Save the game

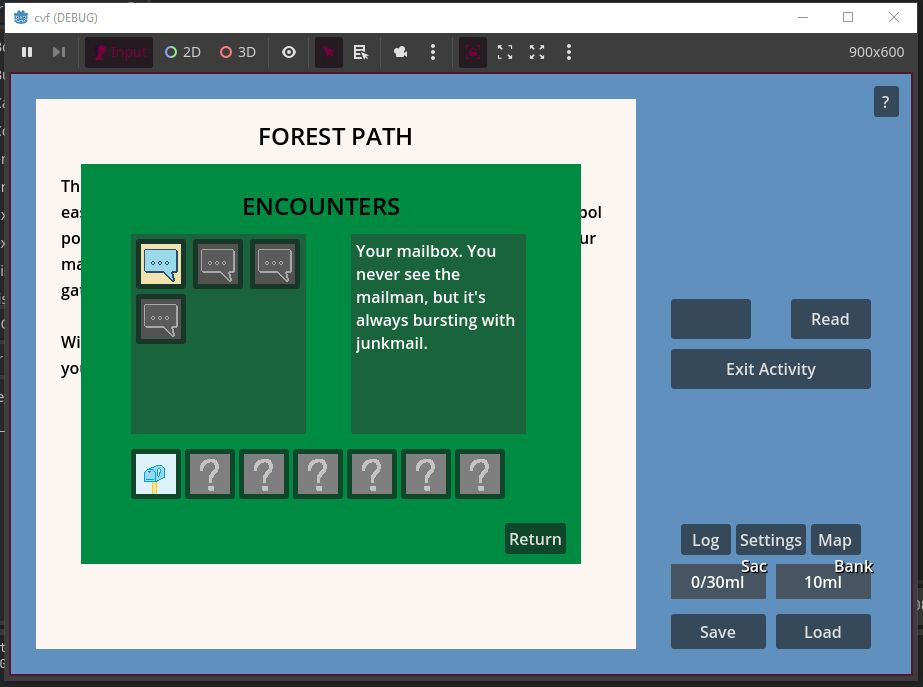[718, 632]
